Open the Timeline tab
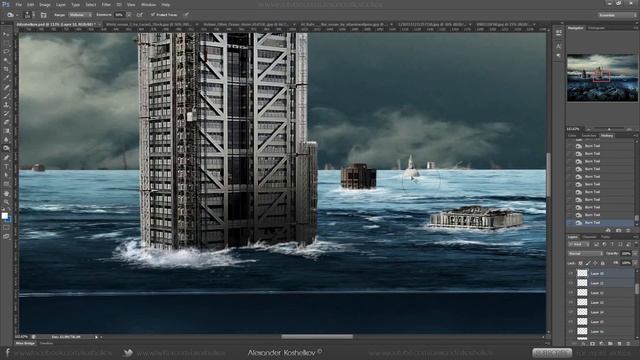 [46, 343]
